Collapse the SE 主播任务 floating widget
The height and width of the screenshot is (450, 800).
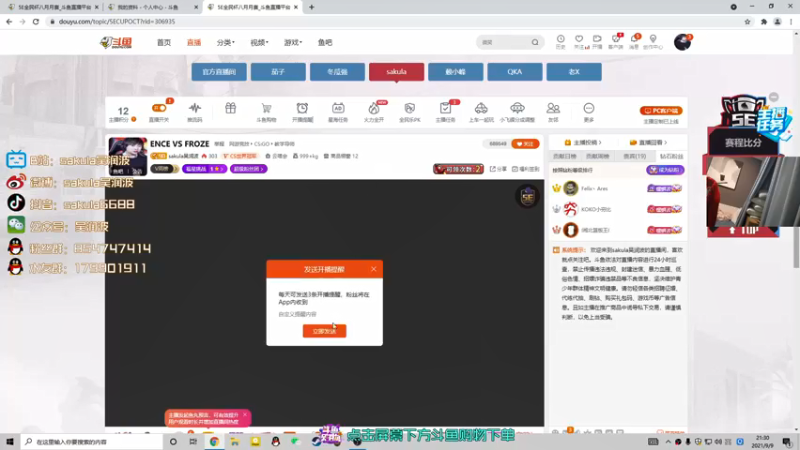[x=774, y=96]
